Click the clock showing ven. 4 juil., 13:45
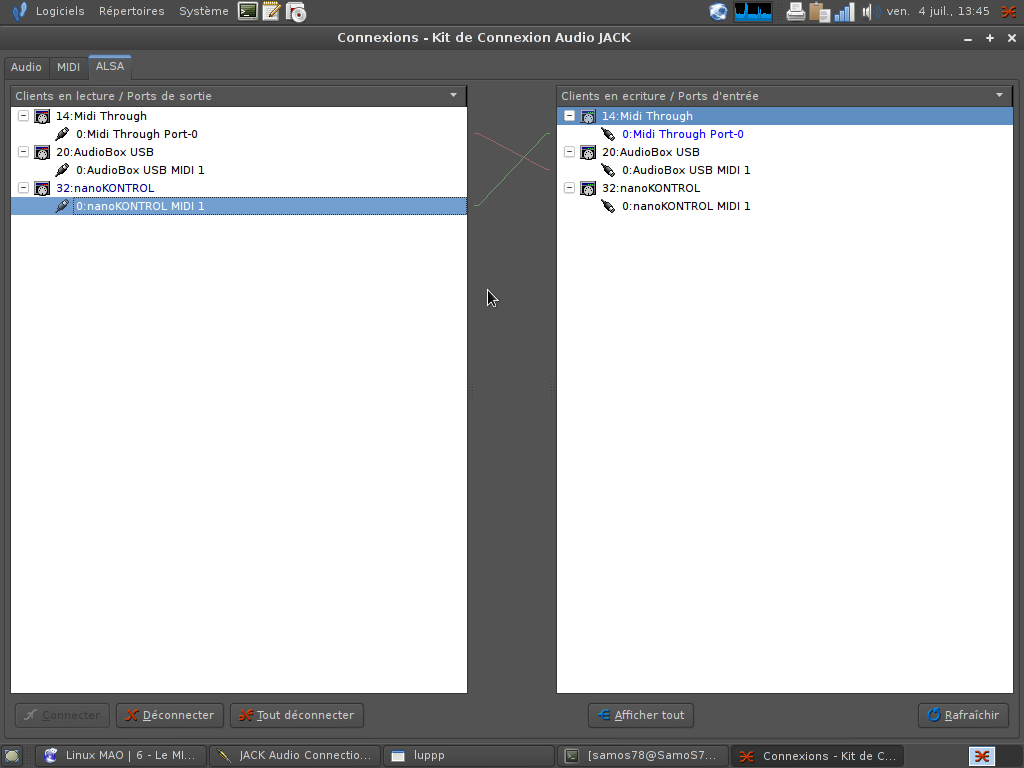The width and height of the screenshot is (1024, 768). pyautogui.click(x=938, y=11)
